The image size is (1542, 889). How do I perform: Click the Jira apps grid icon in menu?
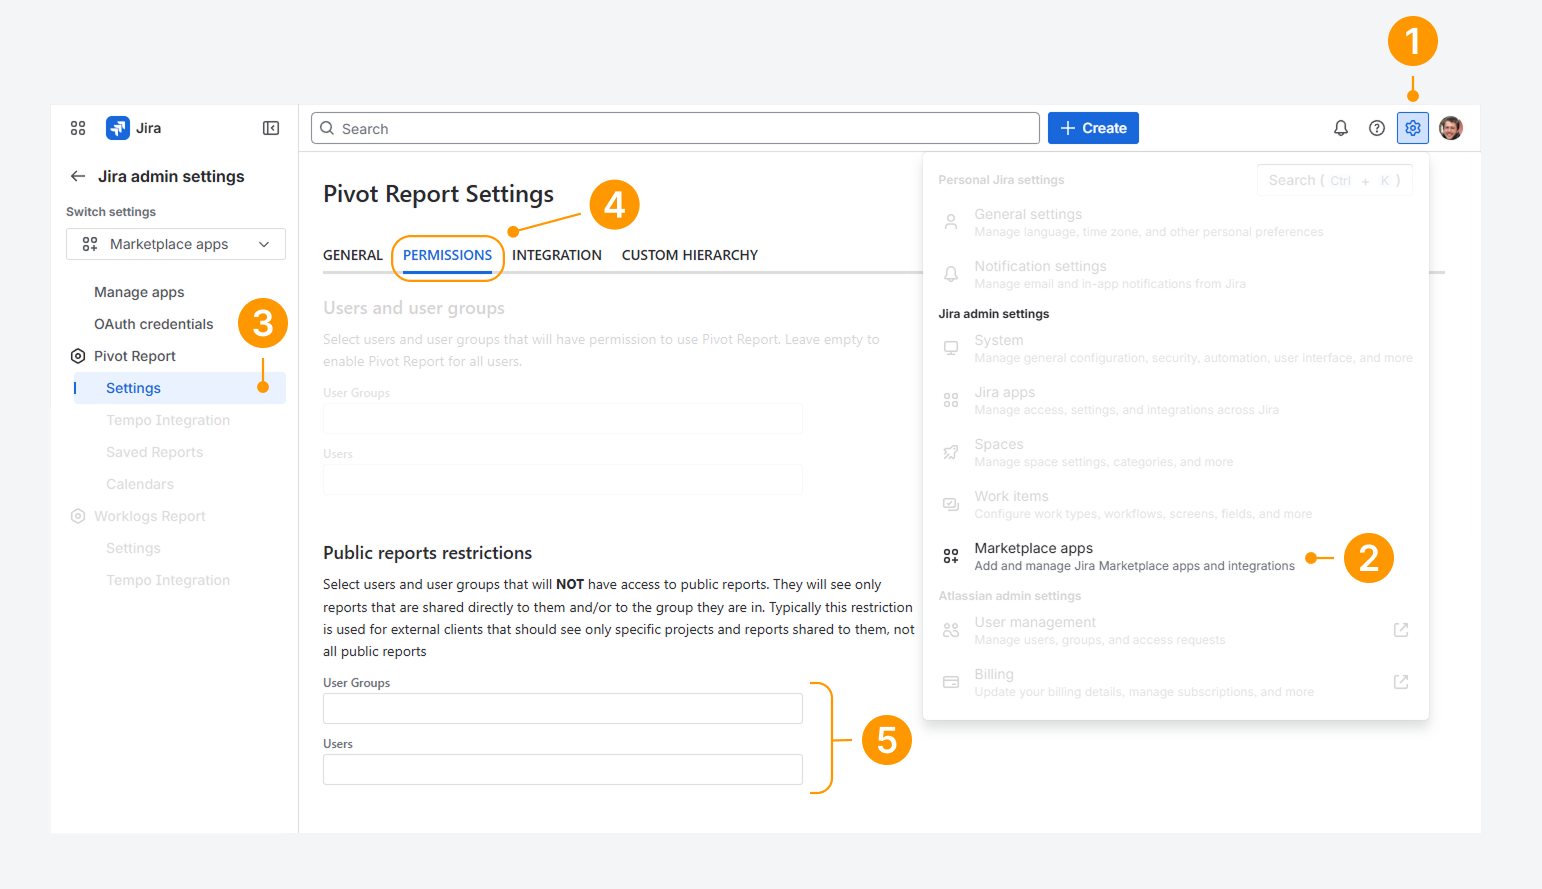coord(951,400)
